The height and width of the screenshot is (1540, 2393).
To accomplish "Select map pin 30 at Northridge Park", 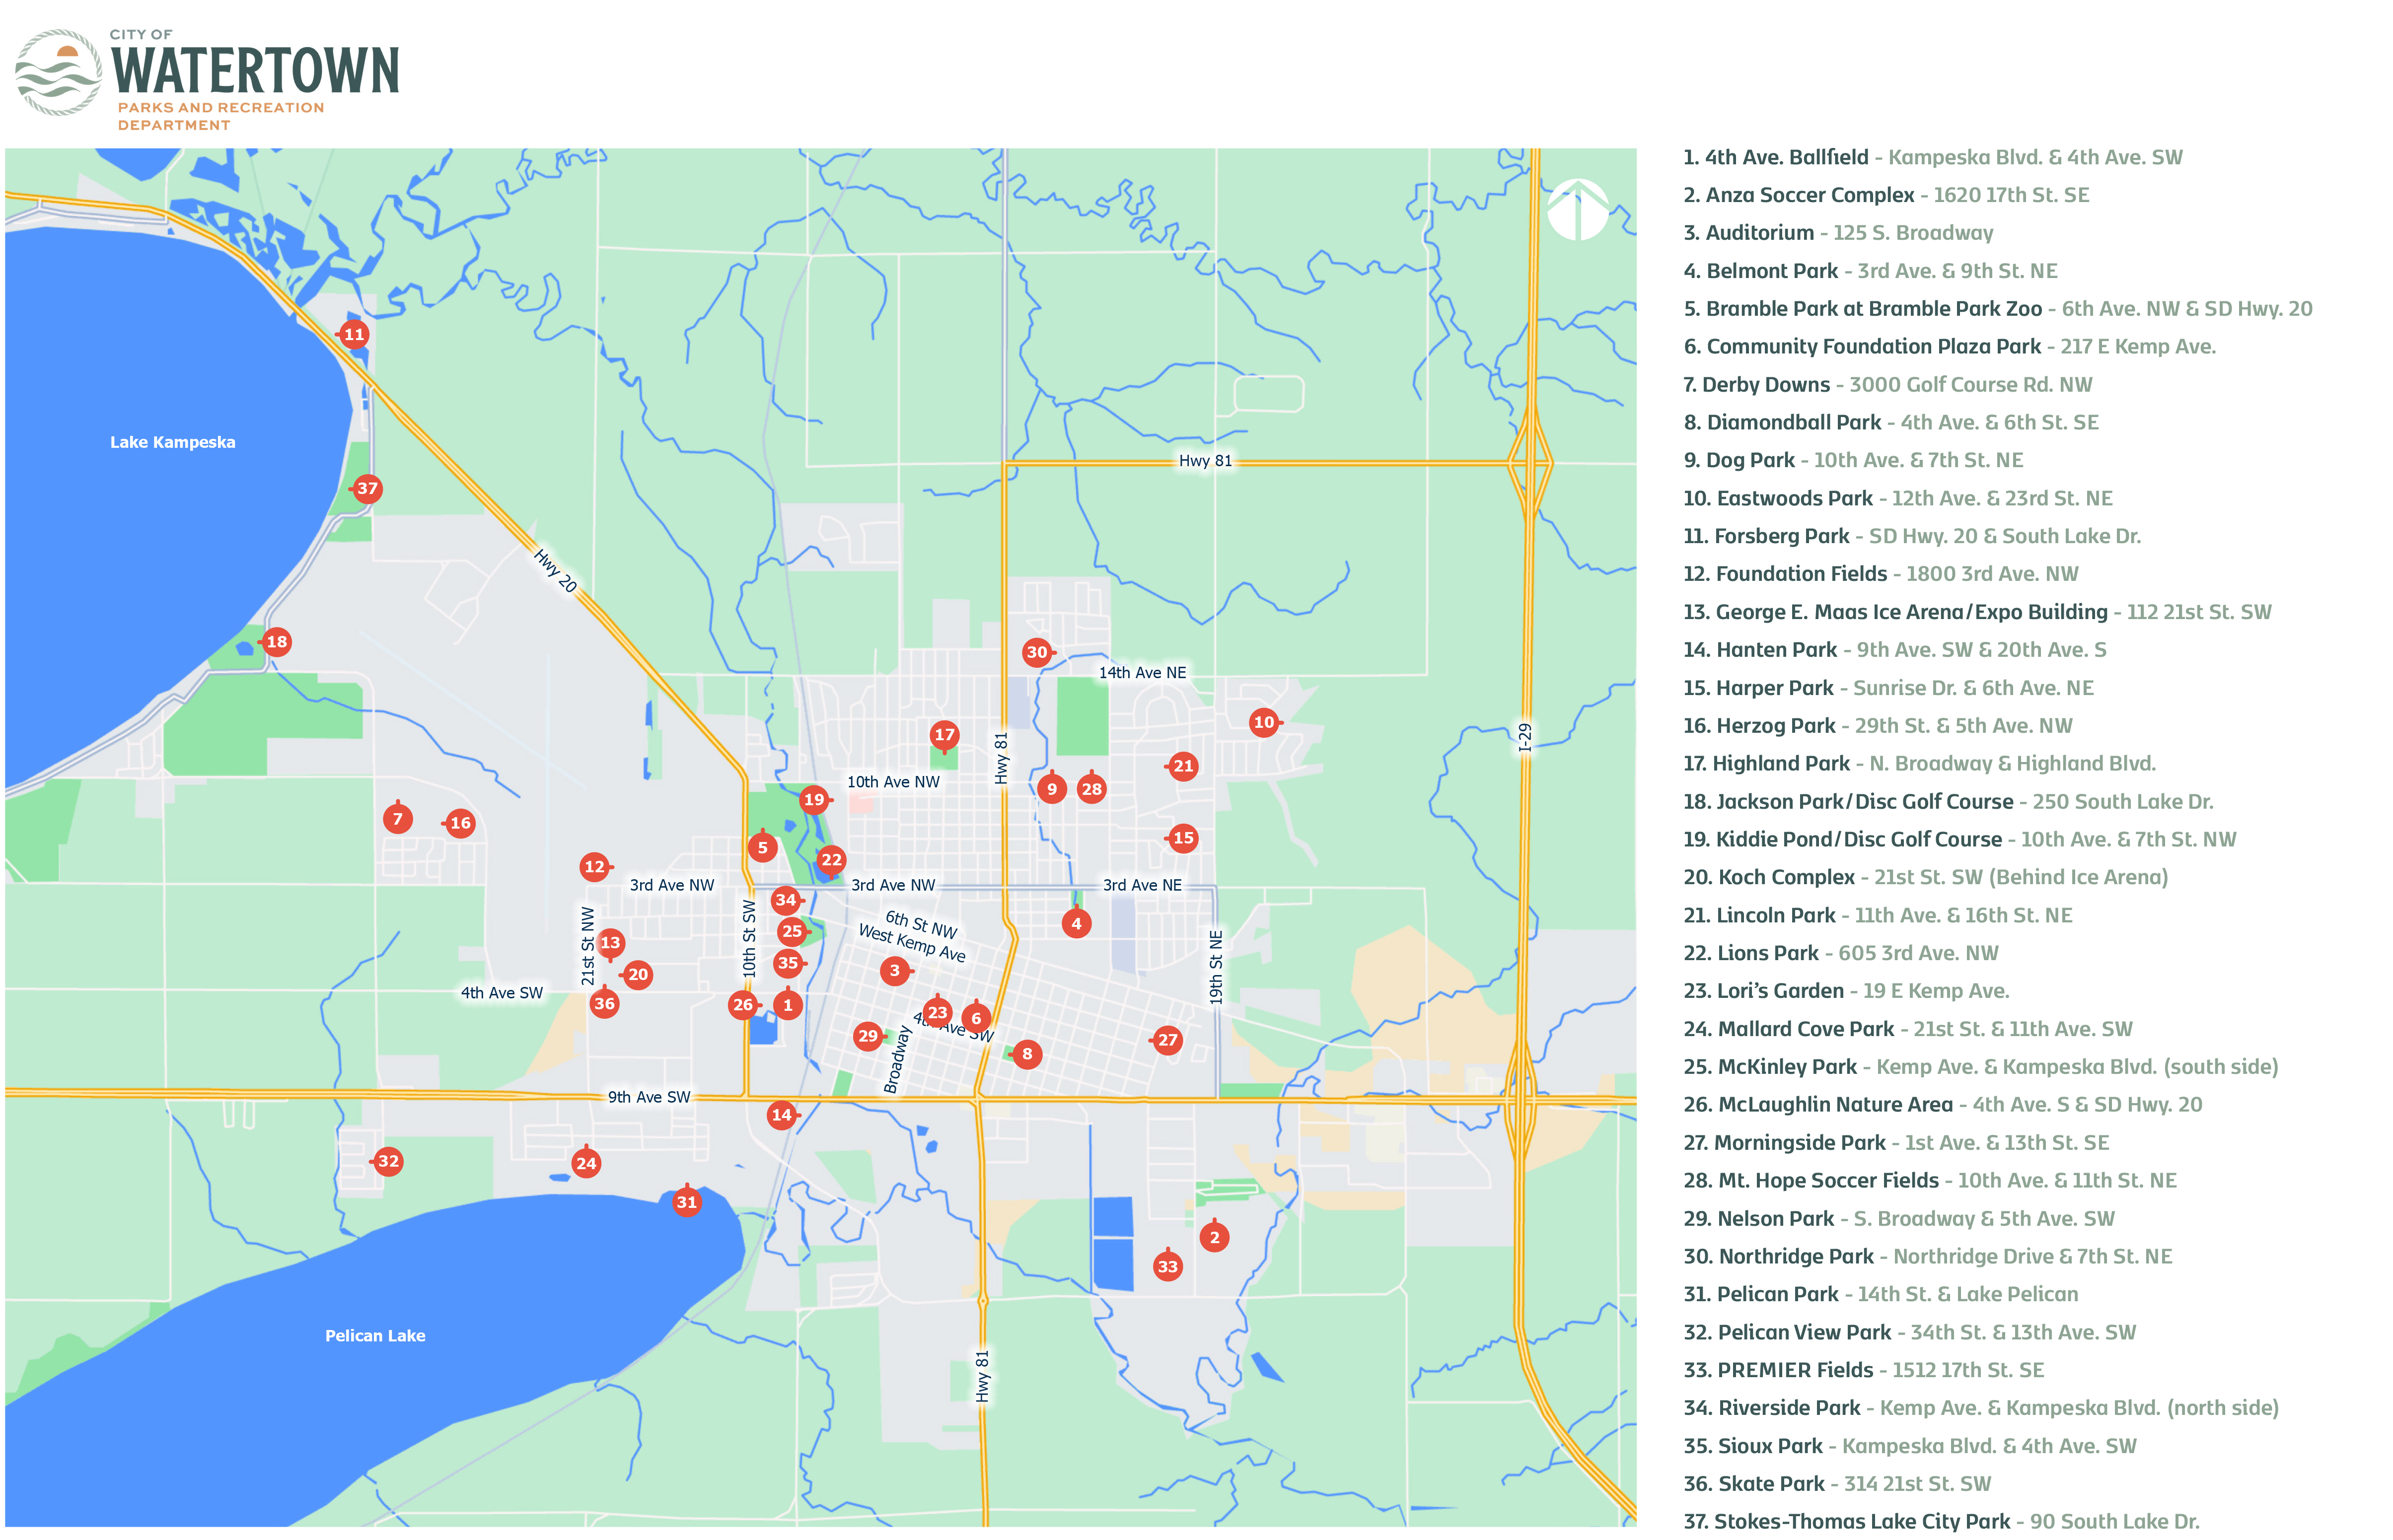I will click(x=1037, y=653).
